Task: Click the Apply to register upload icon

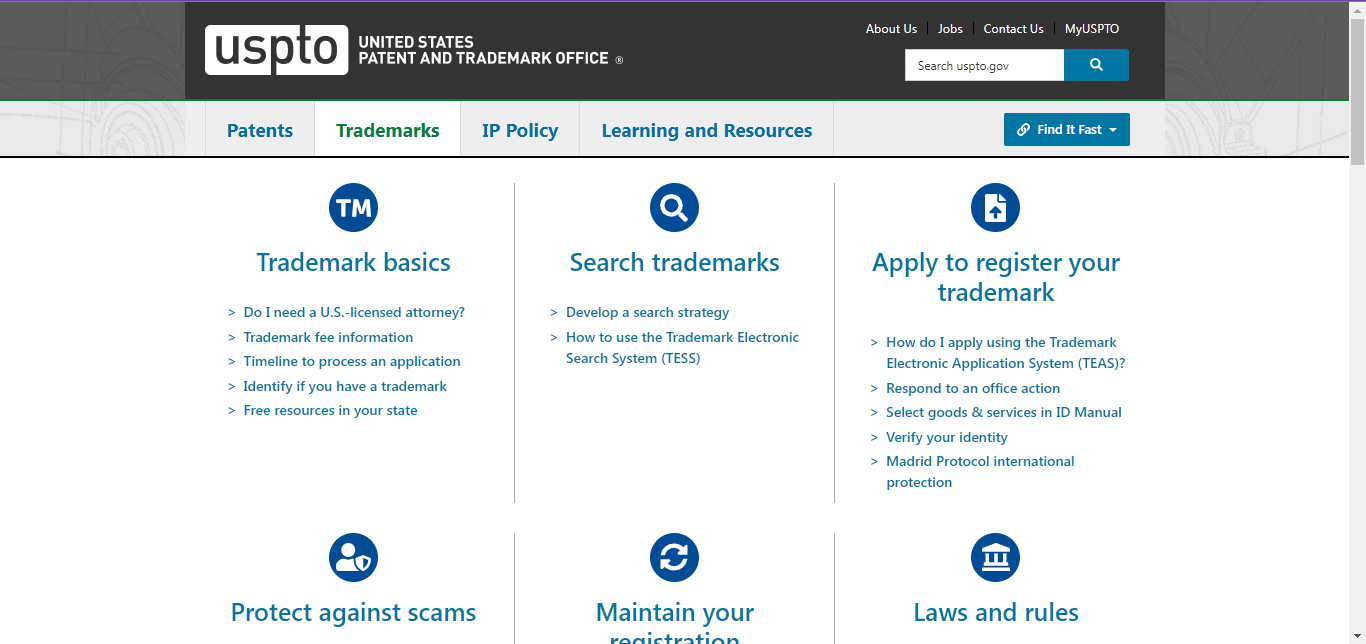Action: point(995,208)
